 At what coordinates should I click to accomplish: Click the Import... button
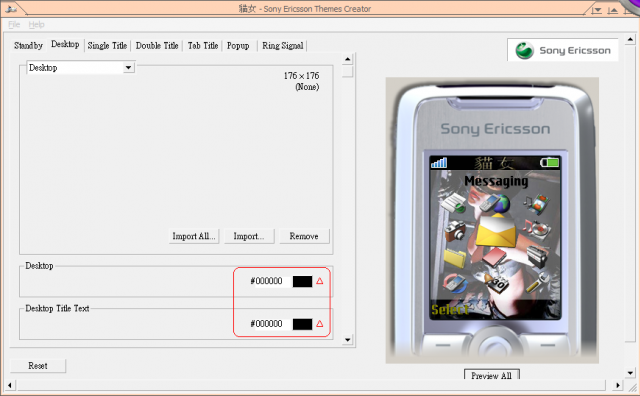249,236
